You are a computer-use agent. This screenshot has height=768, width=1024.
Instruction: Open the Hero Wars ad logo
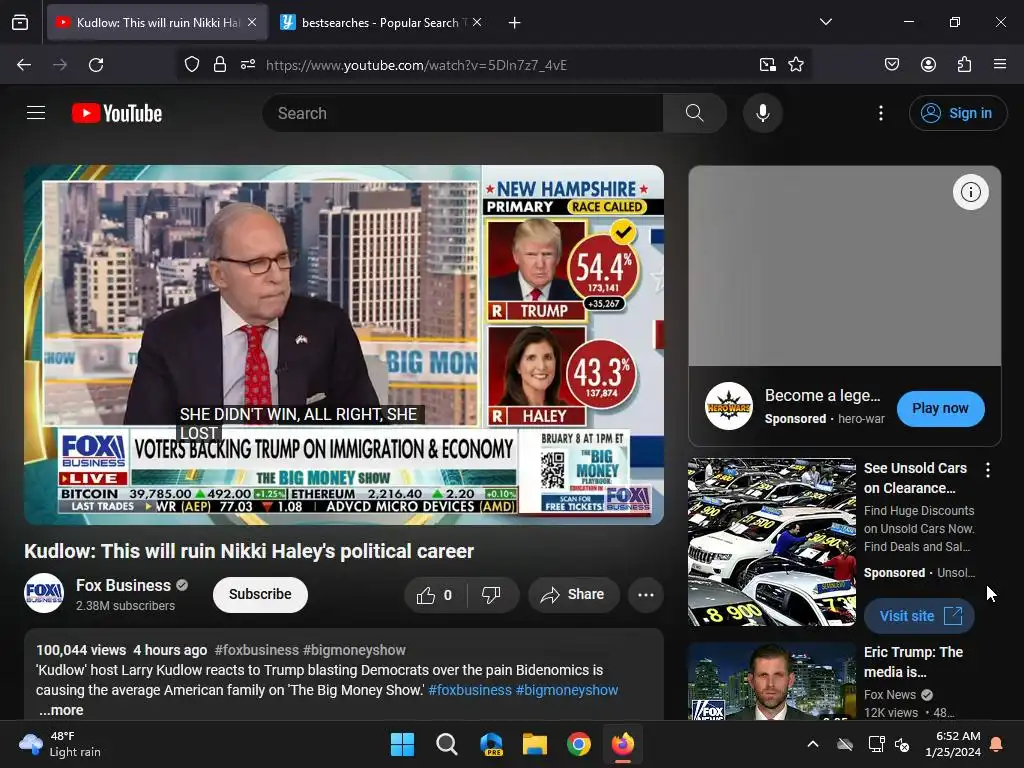[729, 406]
